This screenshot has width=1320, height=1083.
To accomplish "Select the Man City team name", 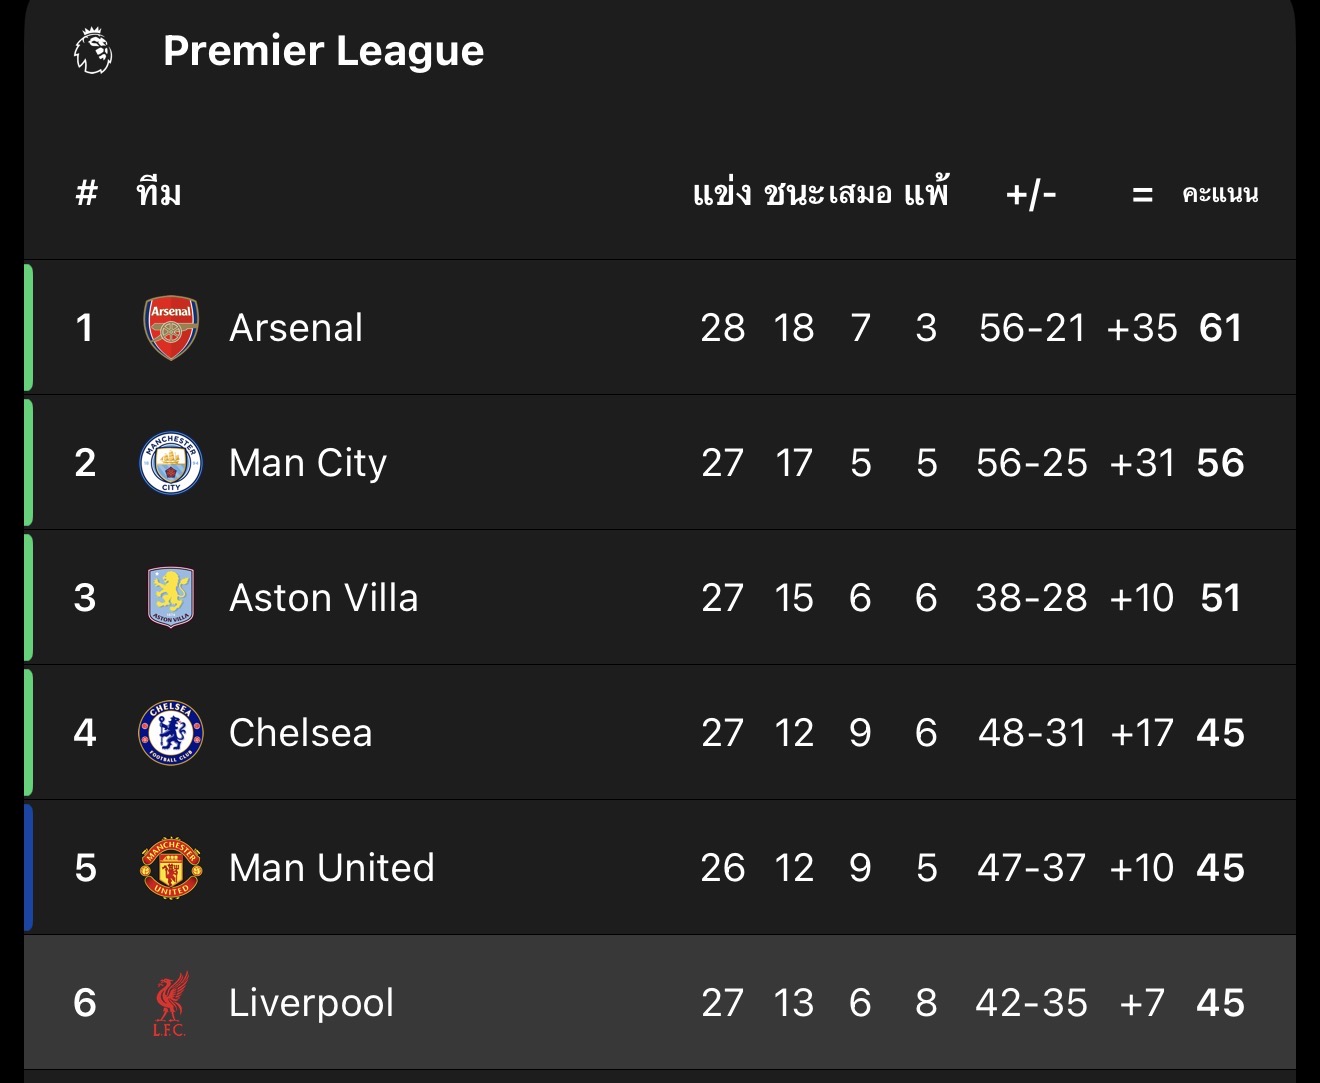I will coord(307,463).
